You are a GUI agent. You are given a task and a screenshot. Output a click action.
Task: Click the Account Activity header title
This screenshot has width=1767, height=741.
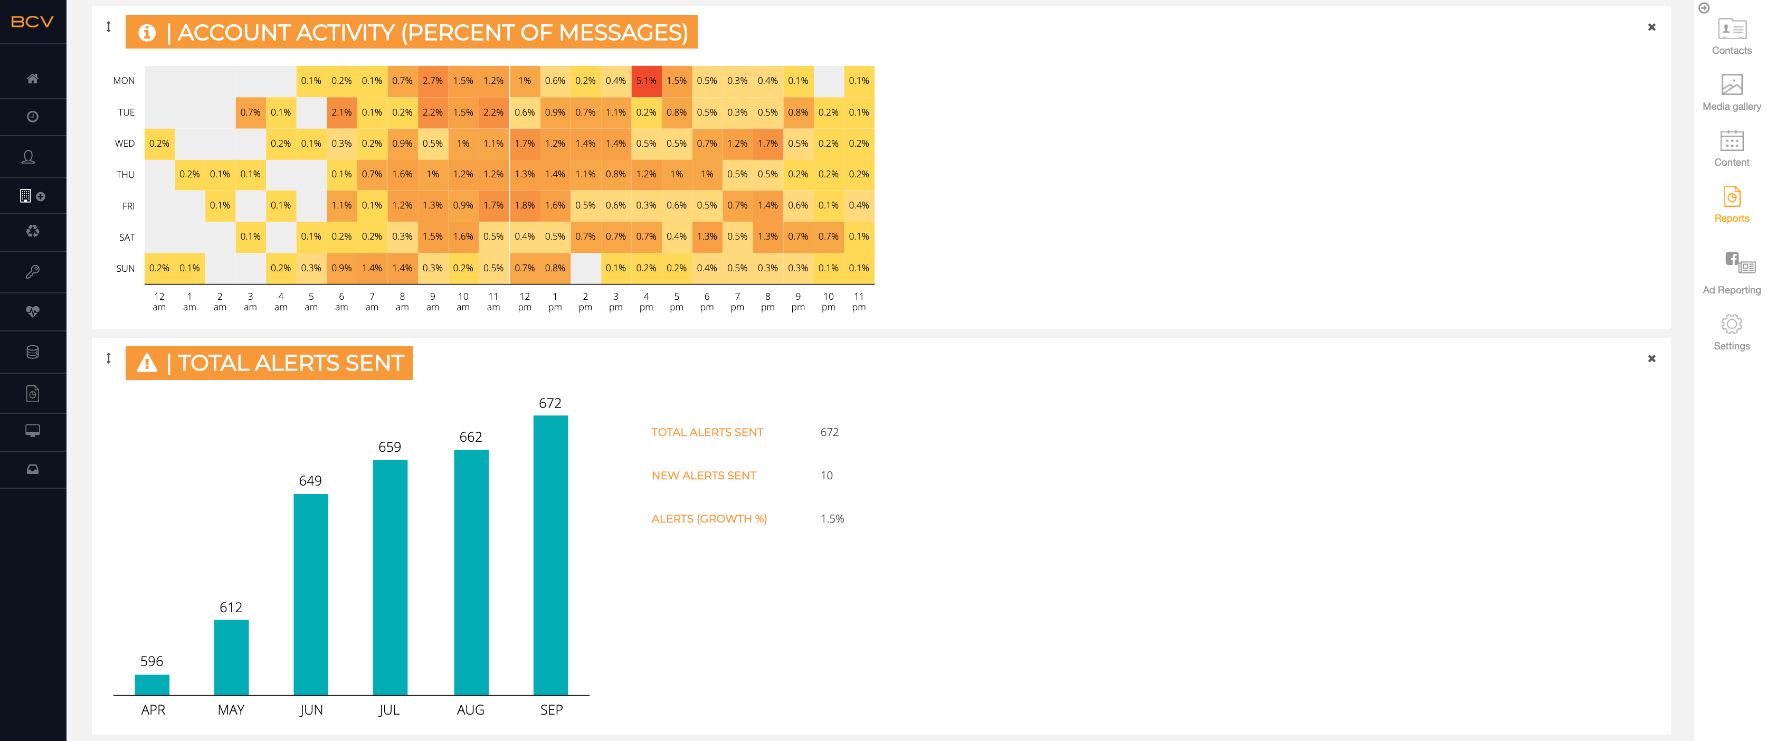point(412,32)
